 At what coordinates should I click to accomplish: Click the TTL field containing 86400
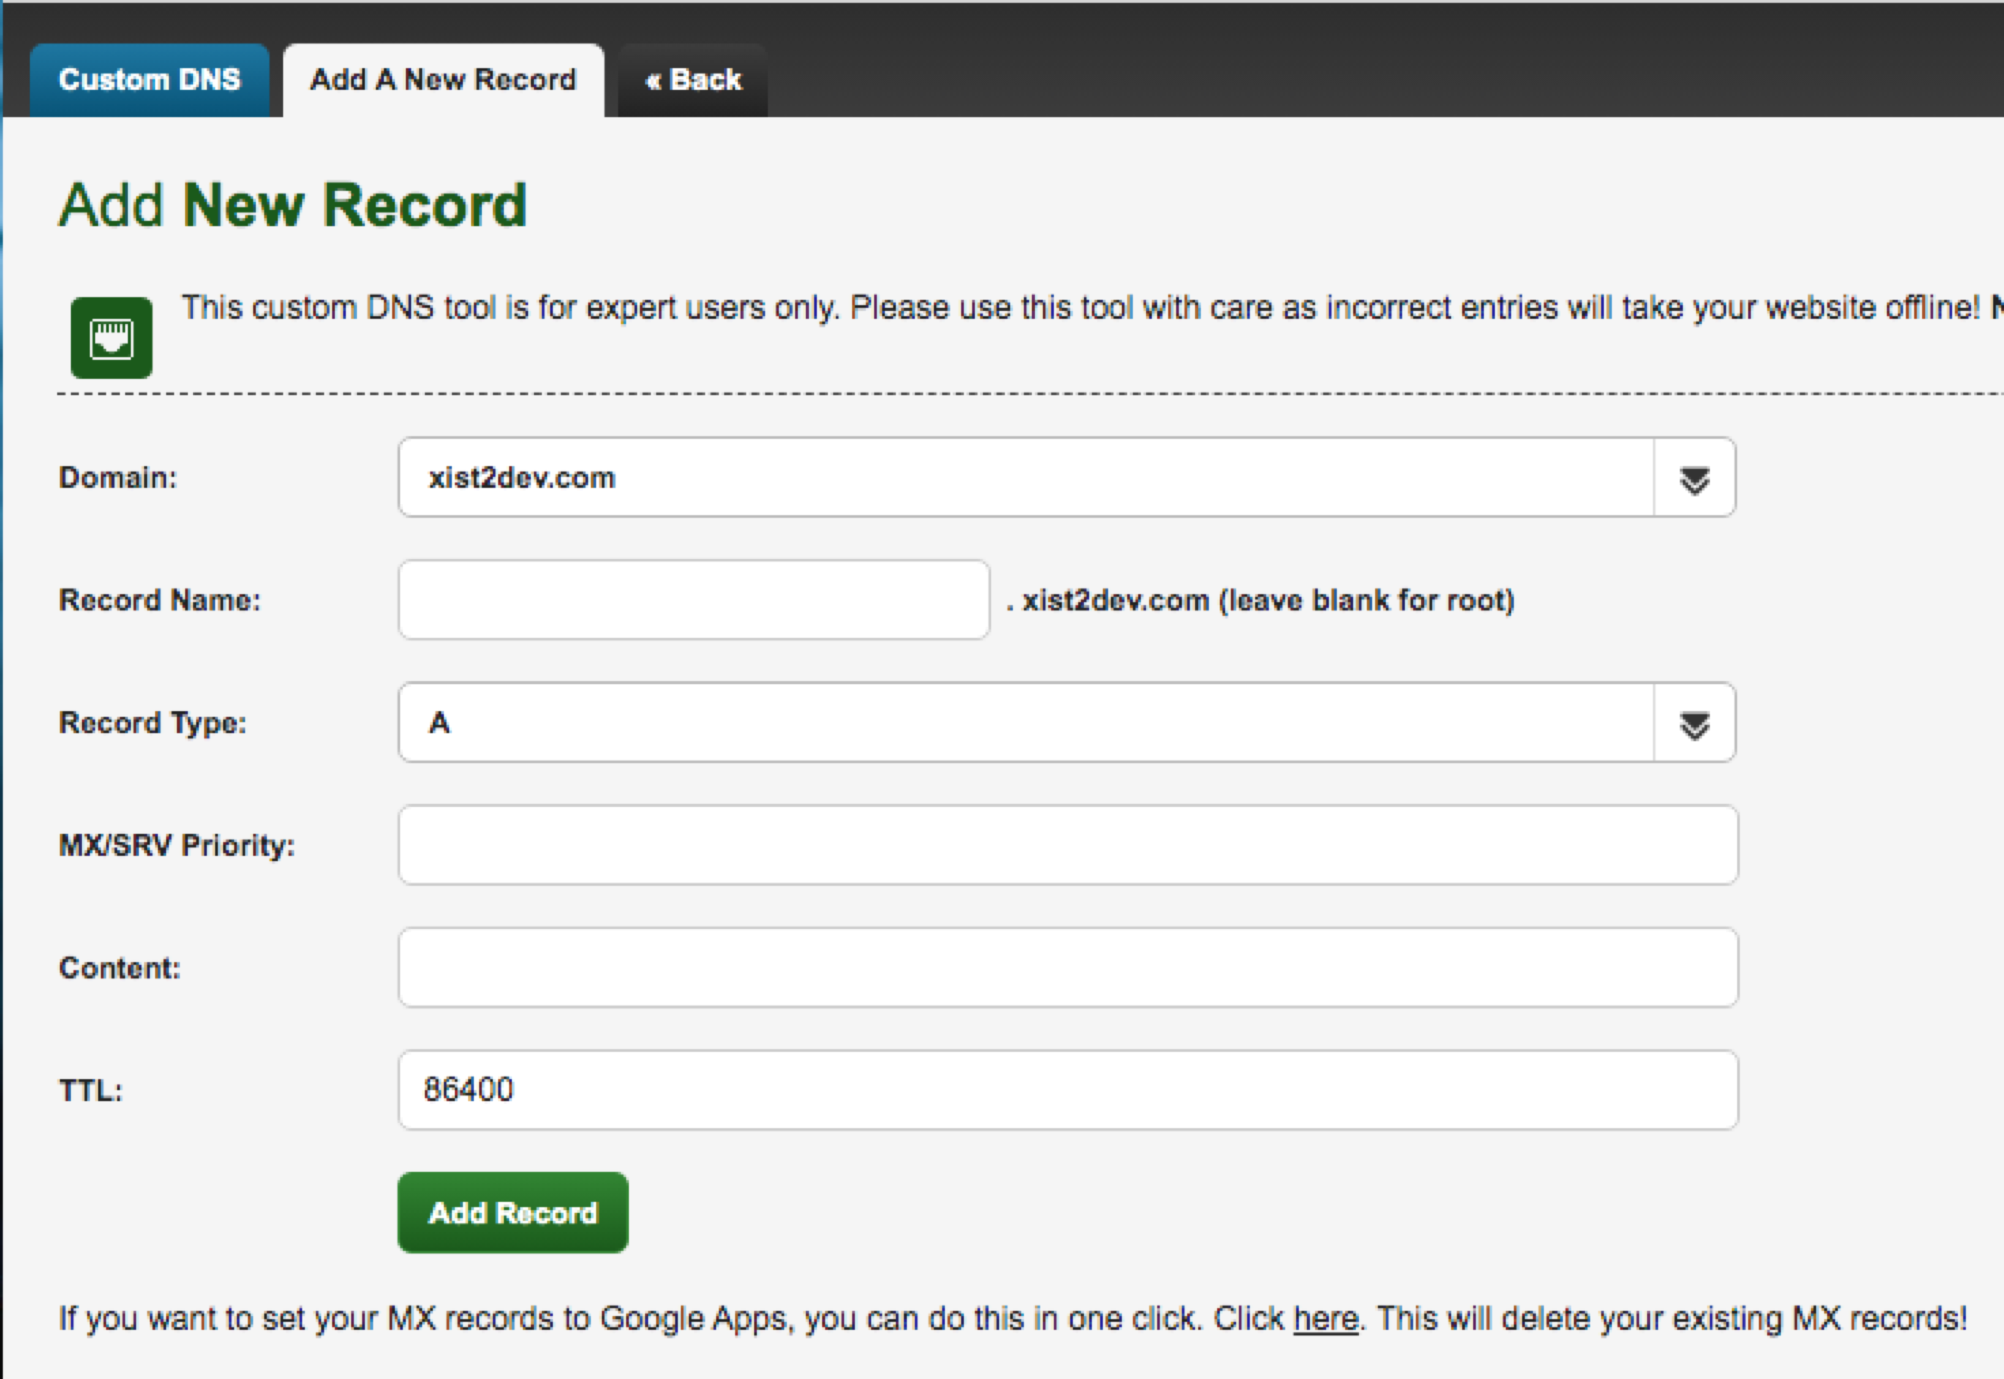[1067, 1090]
